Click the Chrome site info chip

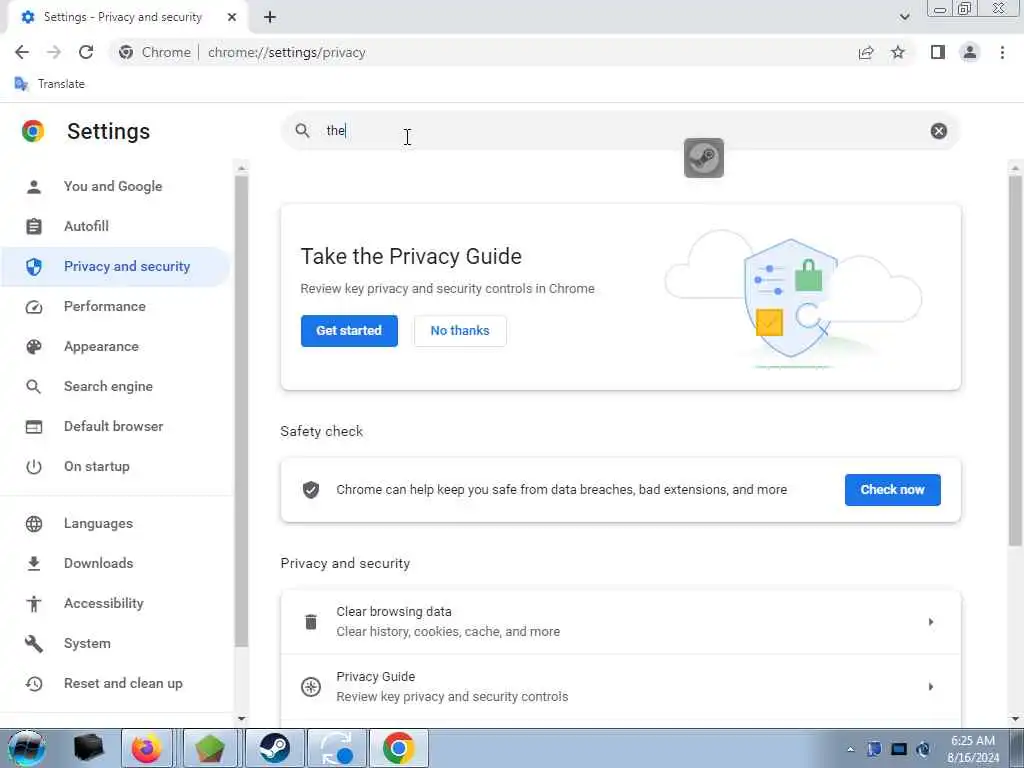[155, 52]
